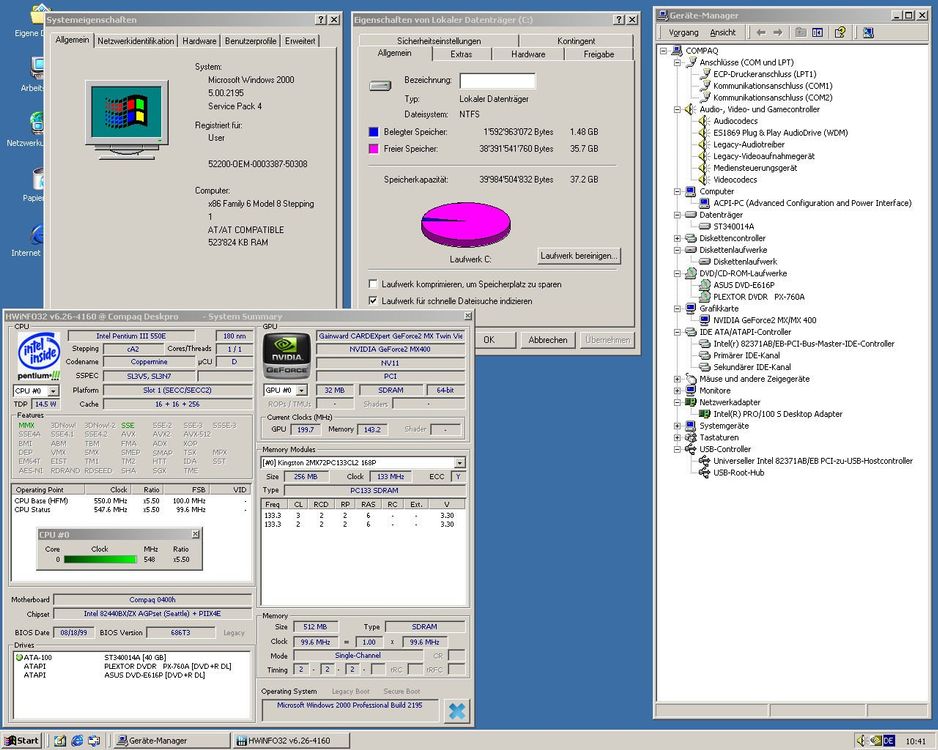Open properties via the Geräte-Manager properties toolbar icon
Screen dimensions: 938x750
pos(800,31)
